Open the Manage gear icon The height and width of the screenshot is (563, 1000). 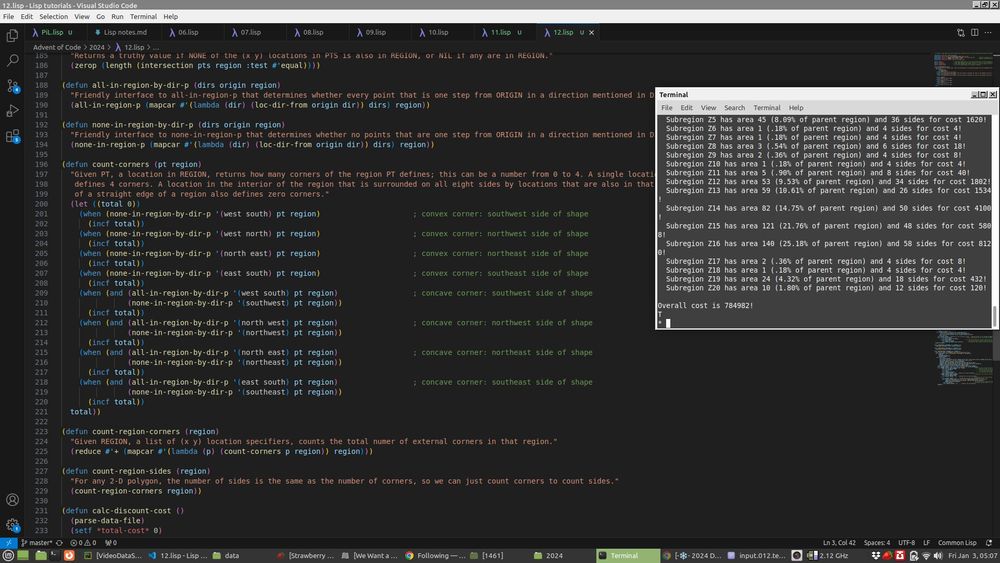pyautogui.click(x=12, y=524)
